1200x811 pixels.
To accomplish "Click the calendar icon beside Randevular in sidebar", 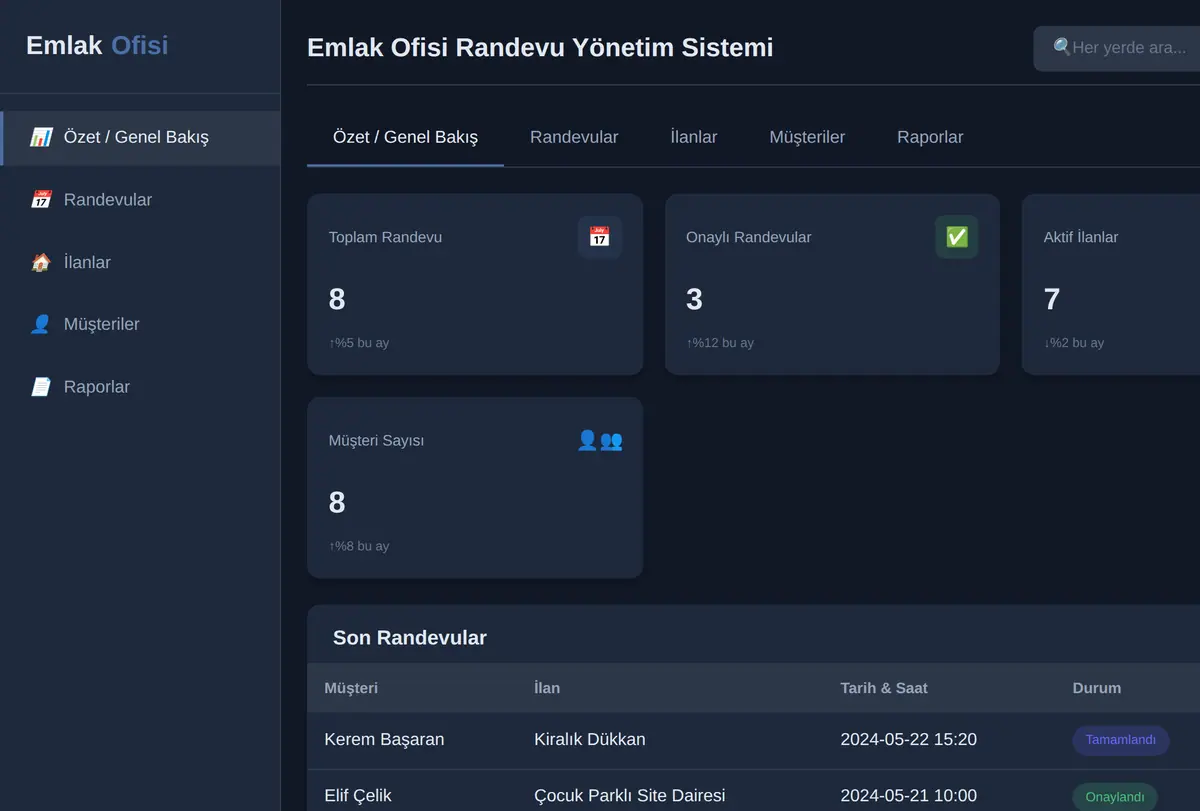I will point(41,200).
